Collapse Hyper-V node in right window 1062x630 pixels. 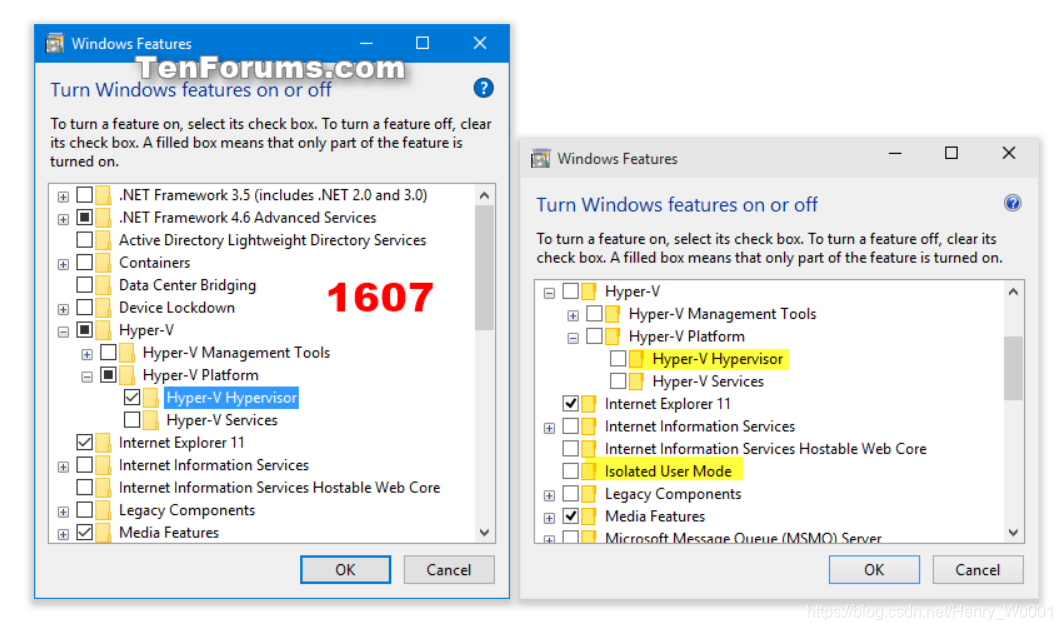(549, 293)
